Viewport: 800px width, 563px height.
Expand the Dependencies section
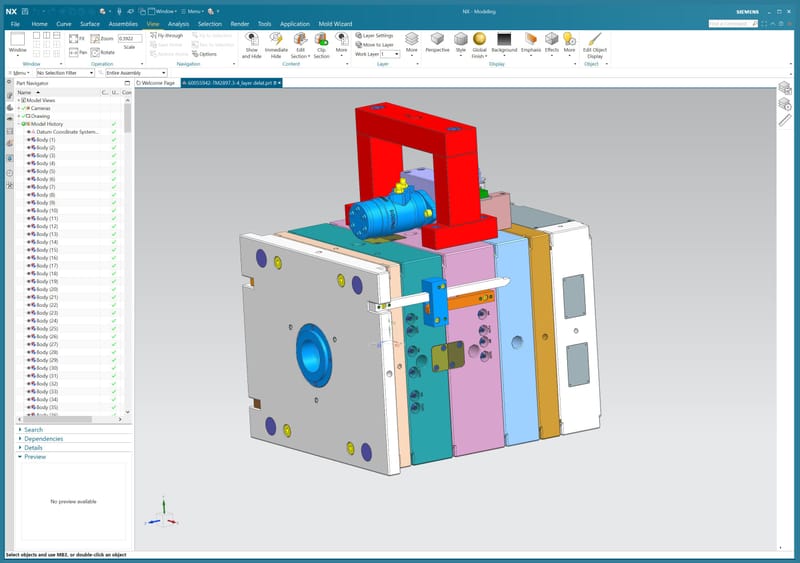coord(43,439)
